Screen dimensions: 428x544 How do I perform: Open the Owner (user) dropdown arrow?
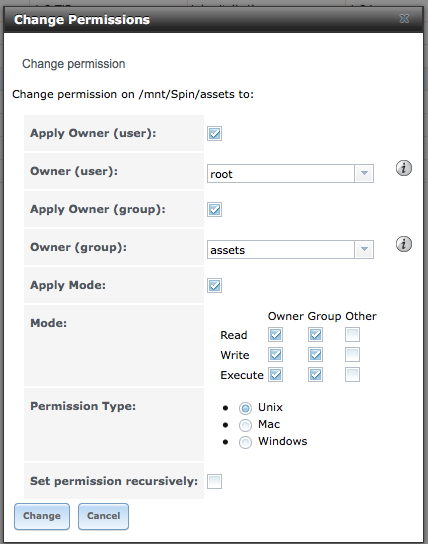(364, 173)
